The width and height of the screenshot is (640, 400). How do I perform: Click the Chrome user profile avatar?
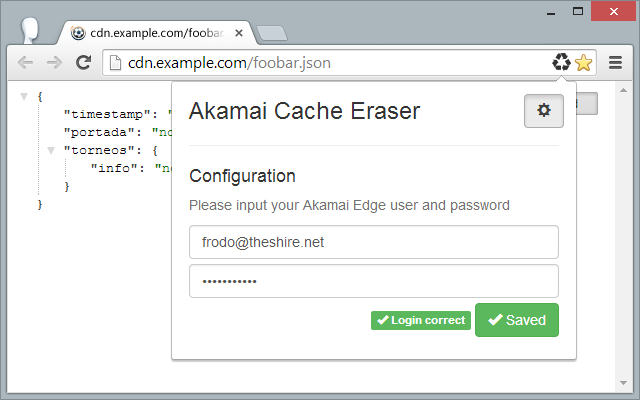click(30, 31)
